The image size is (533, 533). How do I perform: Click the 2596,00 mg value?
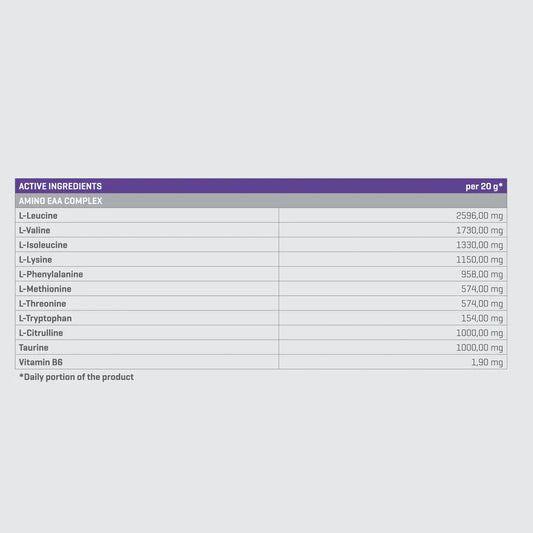pyautogui.click(x=479, y=216)
